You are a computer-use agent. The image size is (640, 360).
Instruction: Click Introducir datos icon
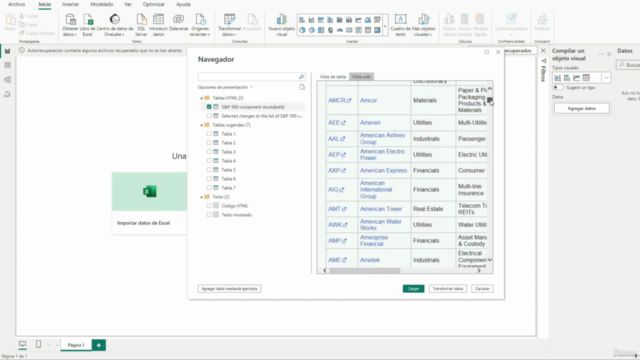point(158,24)
